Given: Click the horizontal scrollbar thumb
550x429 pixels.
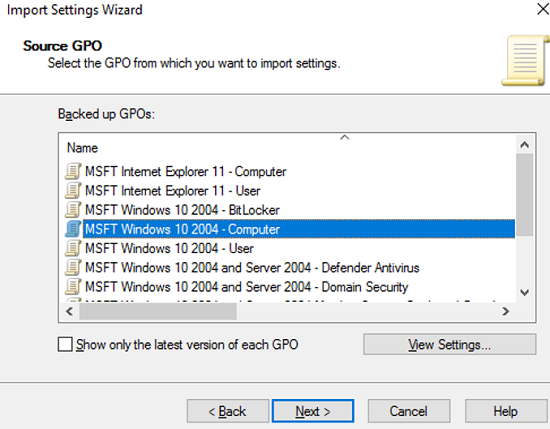Looking at the screenshot, I should point(158,311).
